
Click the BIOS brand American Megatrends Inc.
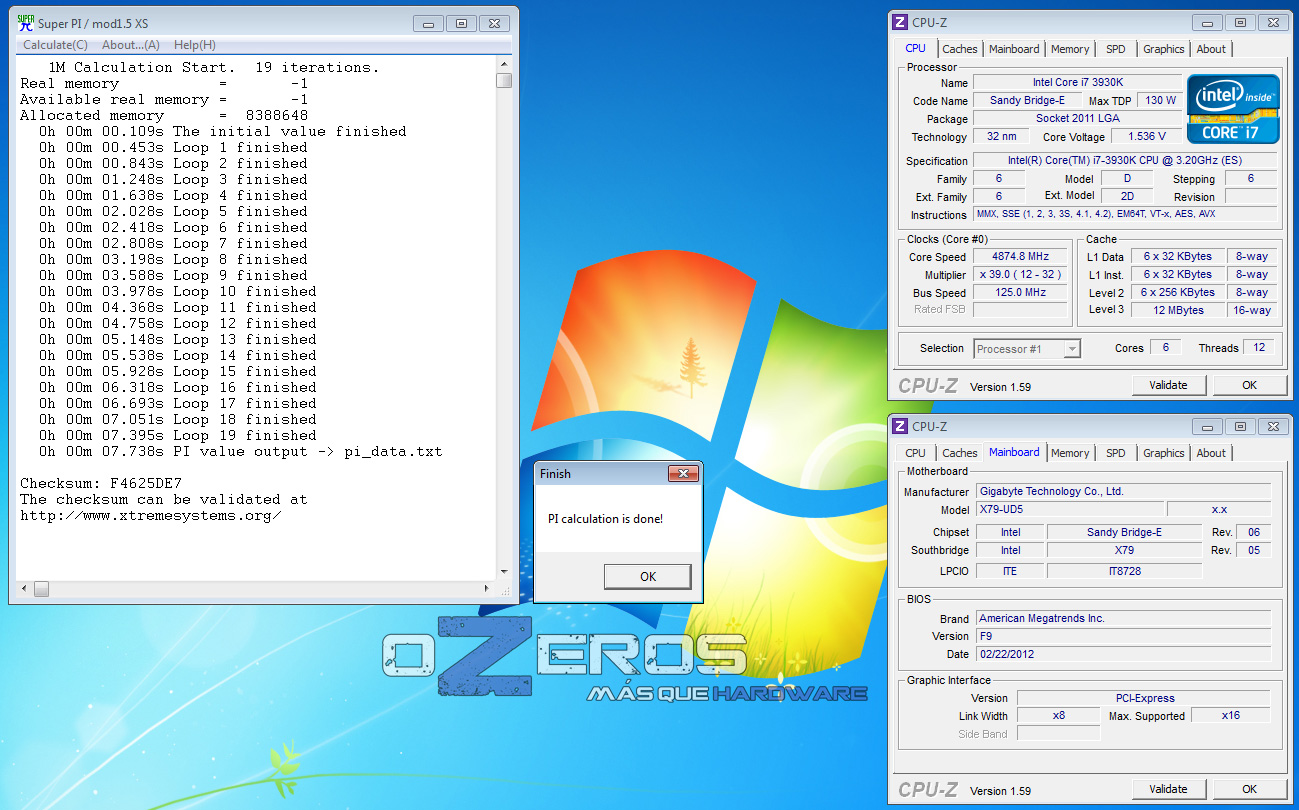tap(1122, 618)
